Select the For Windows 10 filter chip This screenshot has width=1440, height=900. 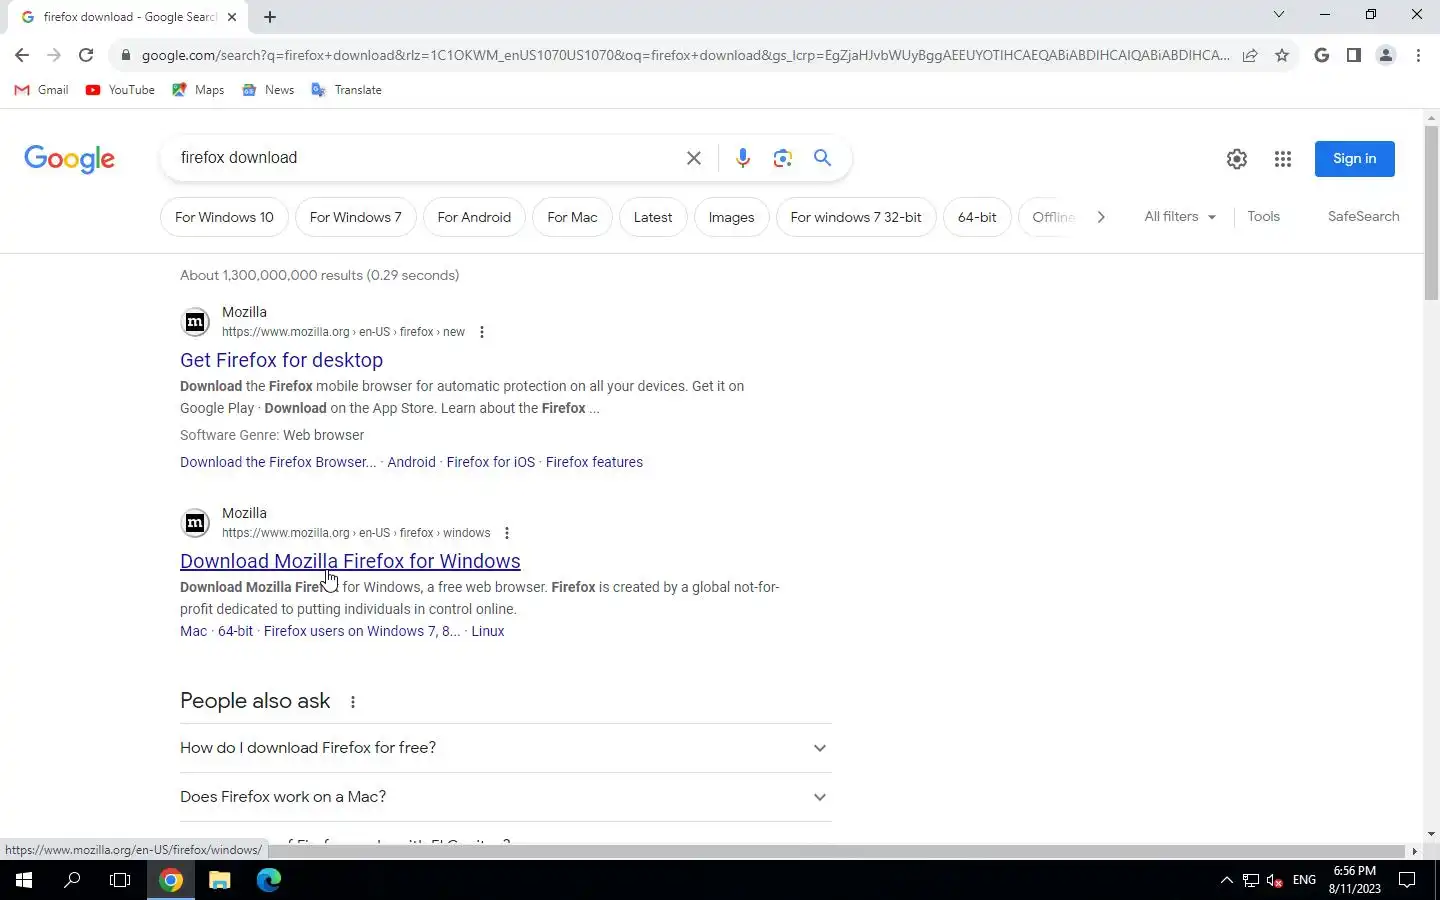(224, 217)
